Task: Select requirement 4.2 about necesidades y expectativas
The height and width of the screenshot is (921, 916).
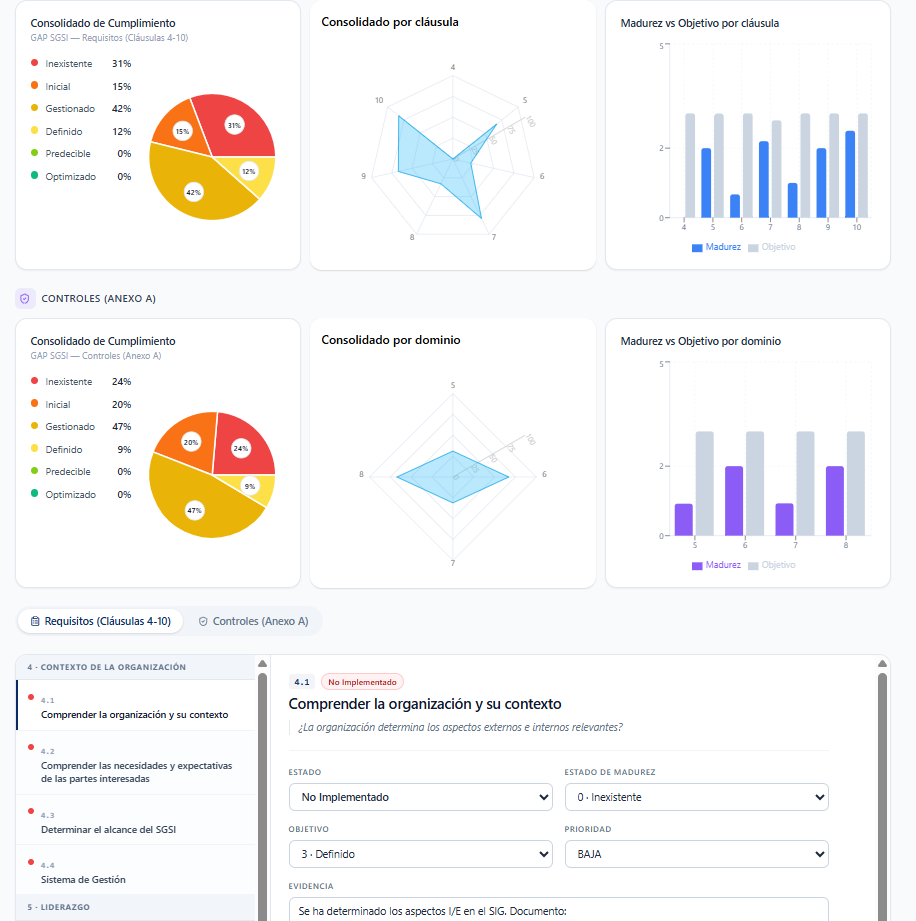Action: click(137, 763)
